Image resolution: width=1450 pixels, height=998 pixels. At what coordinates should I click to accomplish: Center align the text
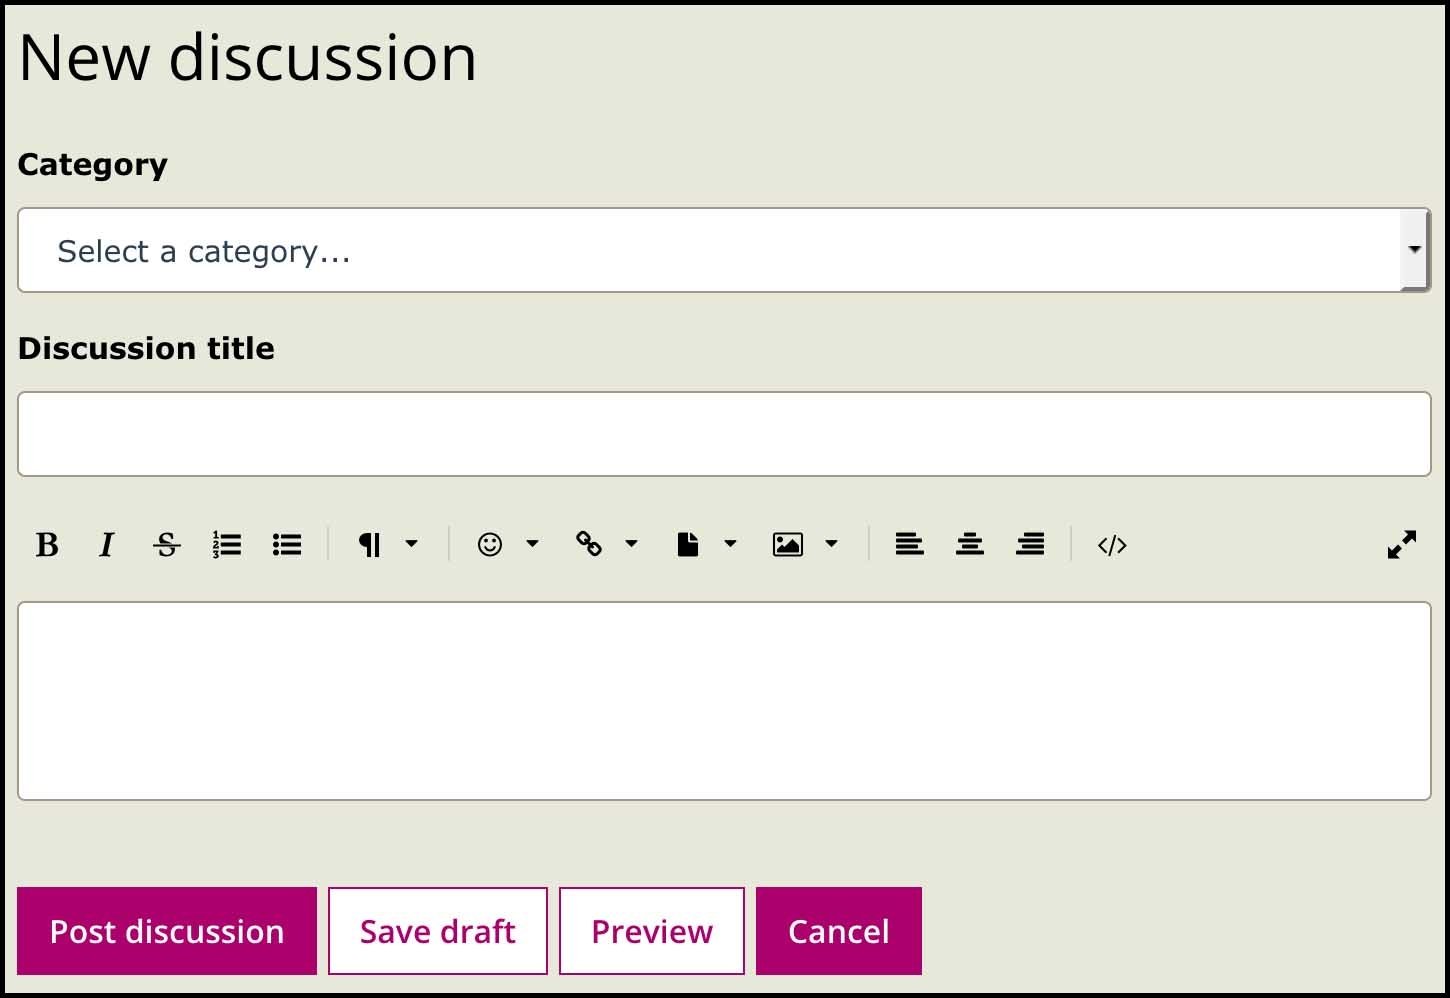[970, 544]
